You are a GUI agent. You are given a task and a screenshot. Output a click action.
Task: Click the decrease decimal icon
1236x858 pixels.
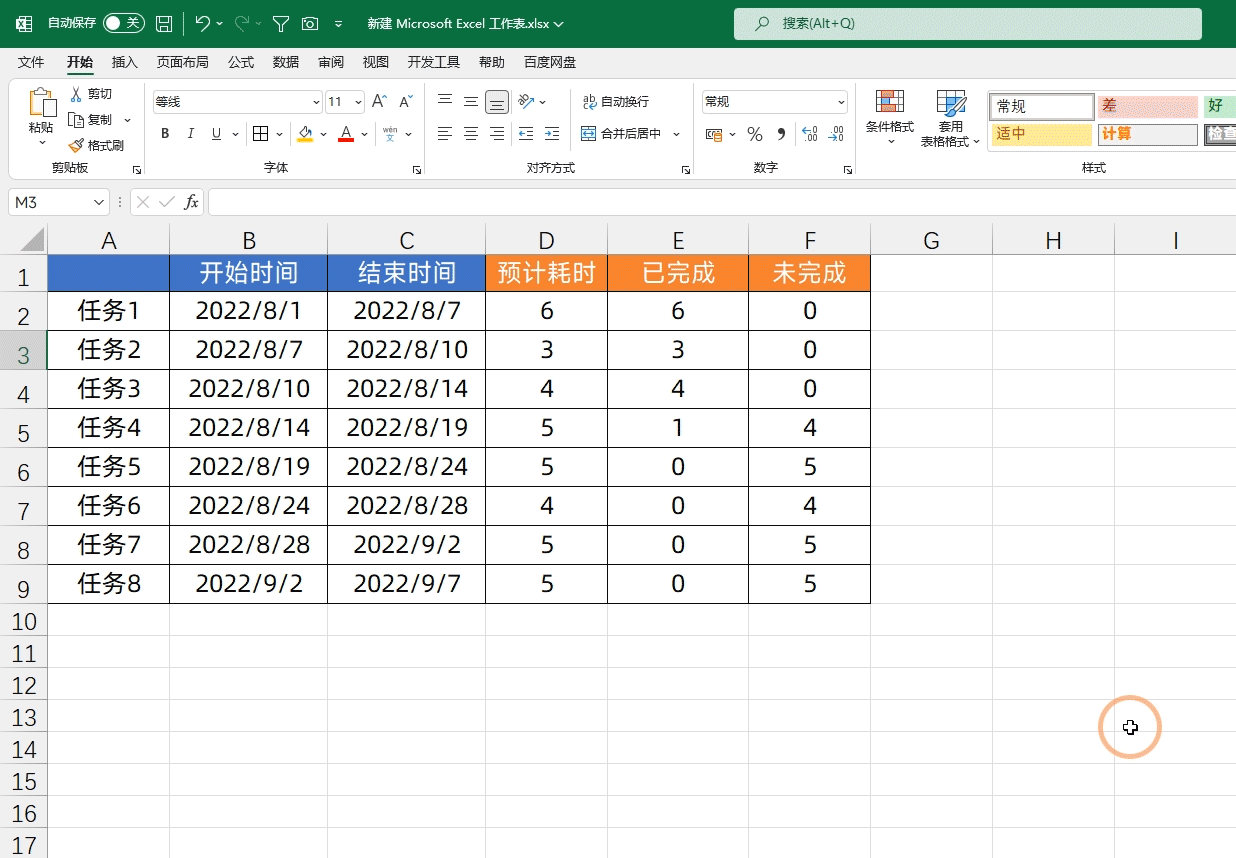click(x=837, y=134)
